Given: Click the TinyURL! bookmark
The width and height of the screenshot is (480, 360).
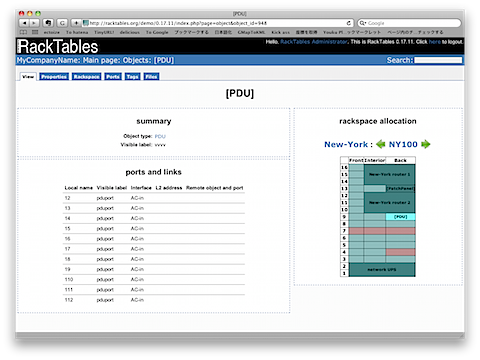Looking at the screenshot, I should tap(104, 32).
